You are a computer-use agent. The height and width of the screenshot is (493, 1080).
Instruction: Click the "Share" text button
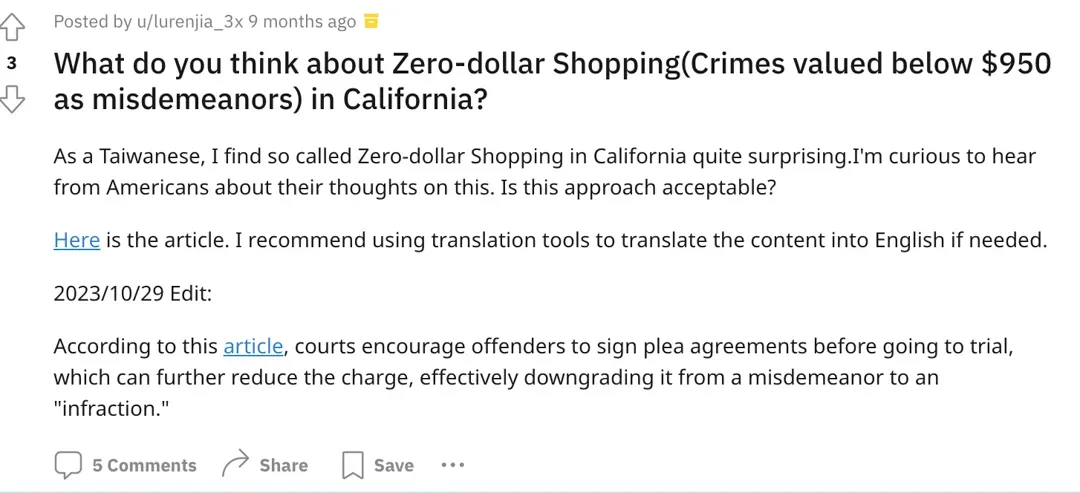click(x=283, y=465)
